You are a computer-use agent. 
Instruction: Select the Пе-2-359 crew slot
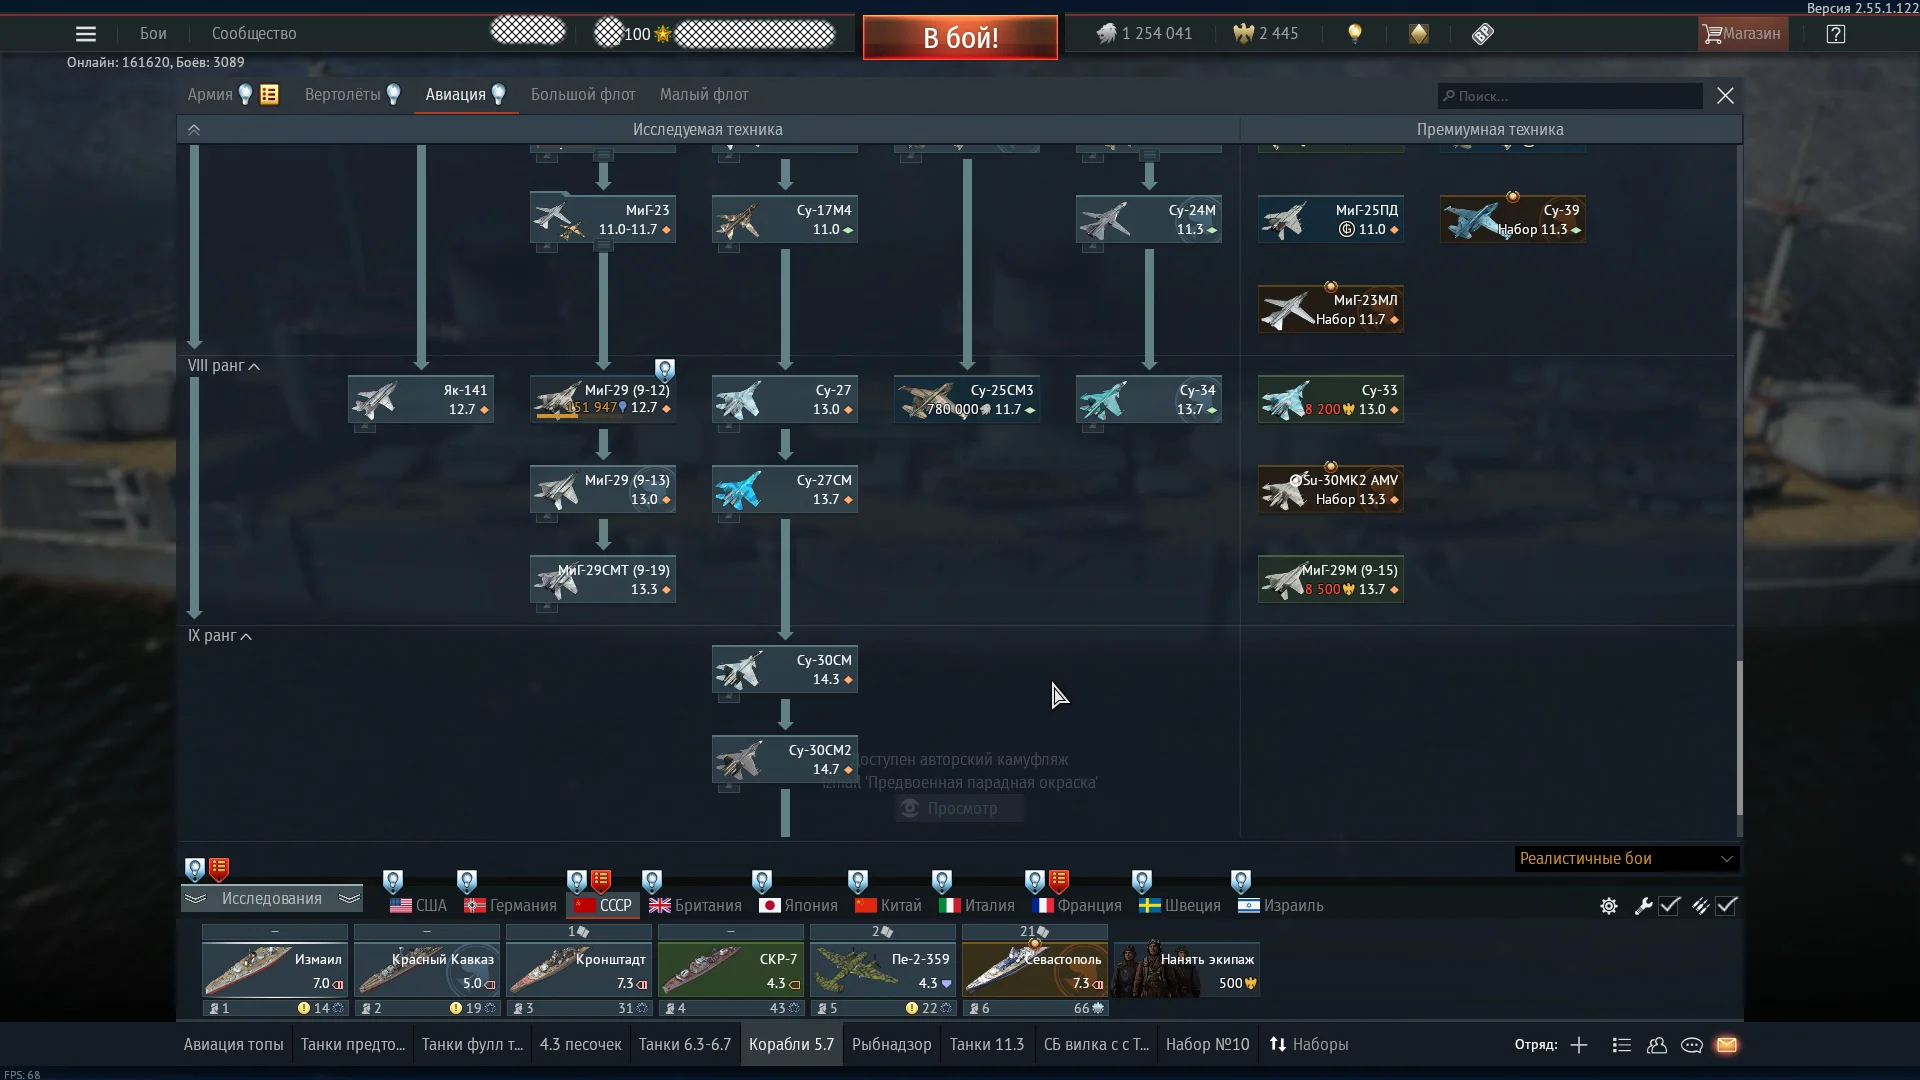tap(883, 971)
